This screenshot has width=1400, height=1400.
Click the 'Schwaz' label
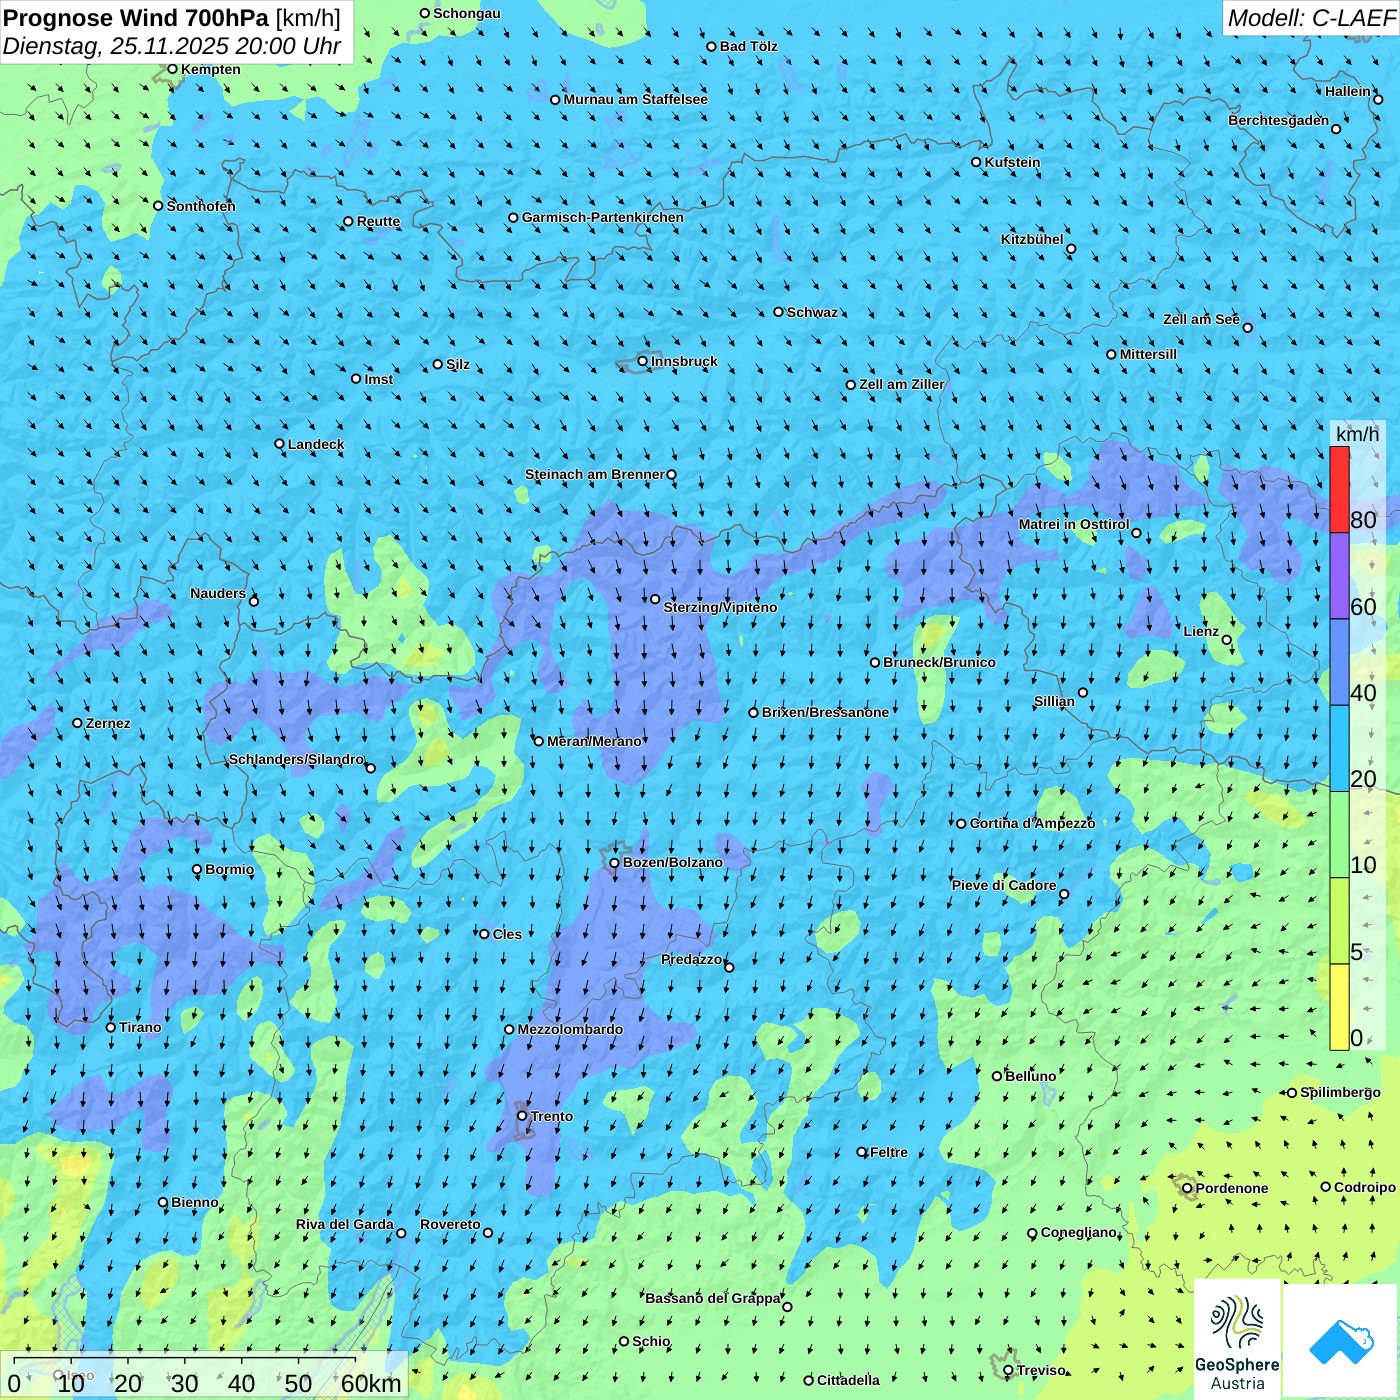tap(812, 312)
